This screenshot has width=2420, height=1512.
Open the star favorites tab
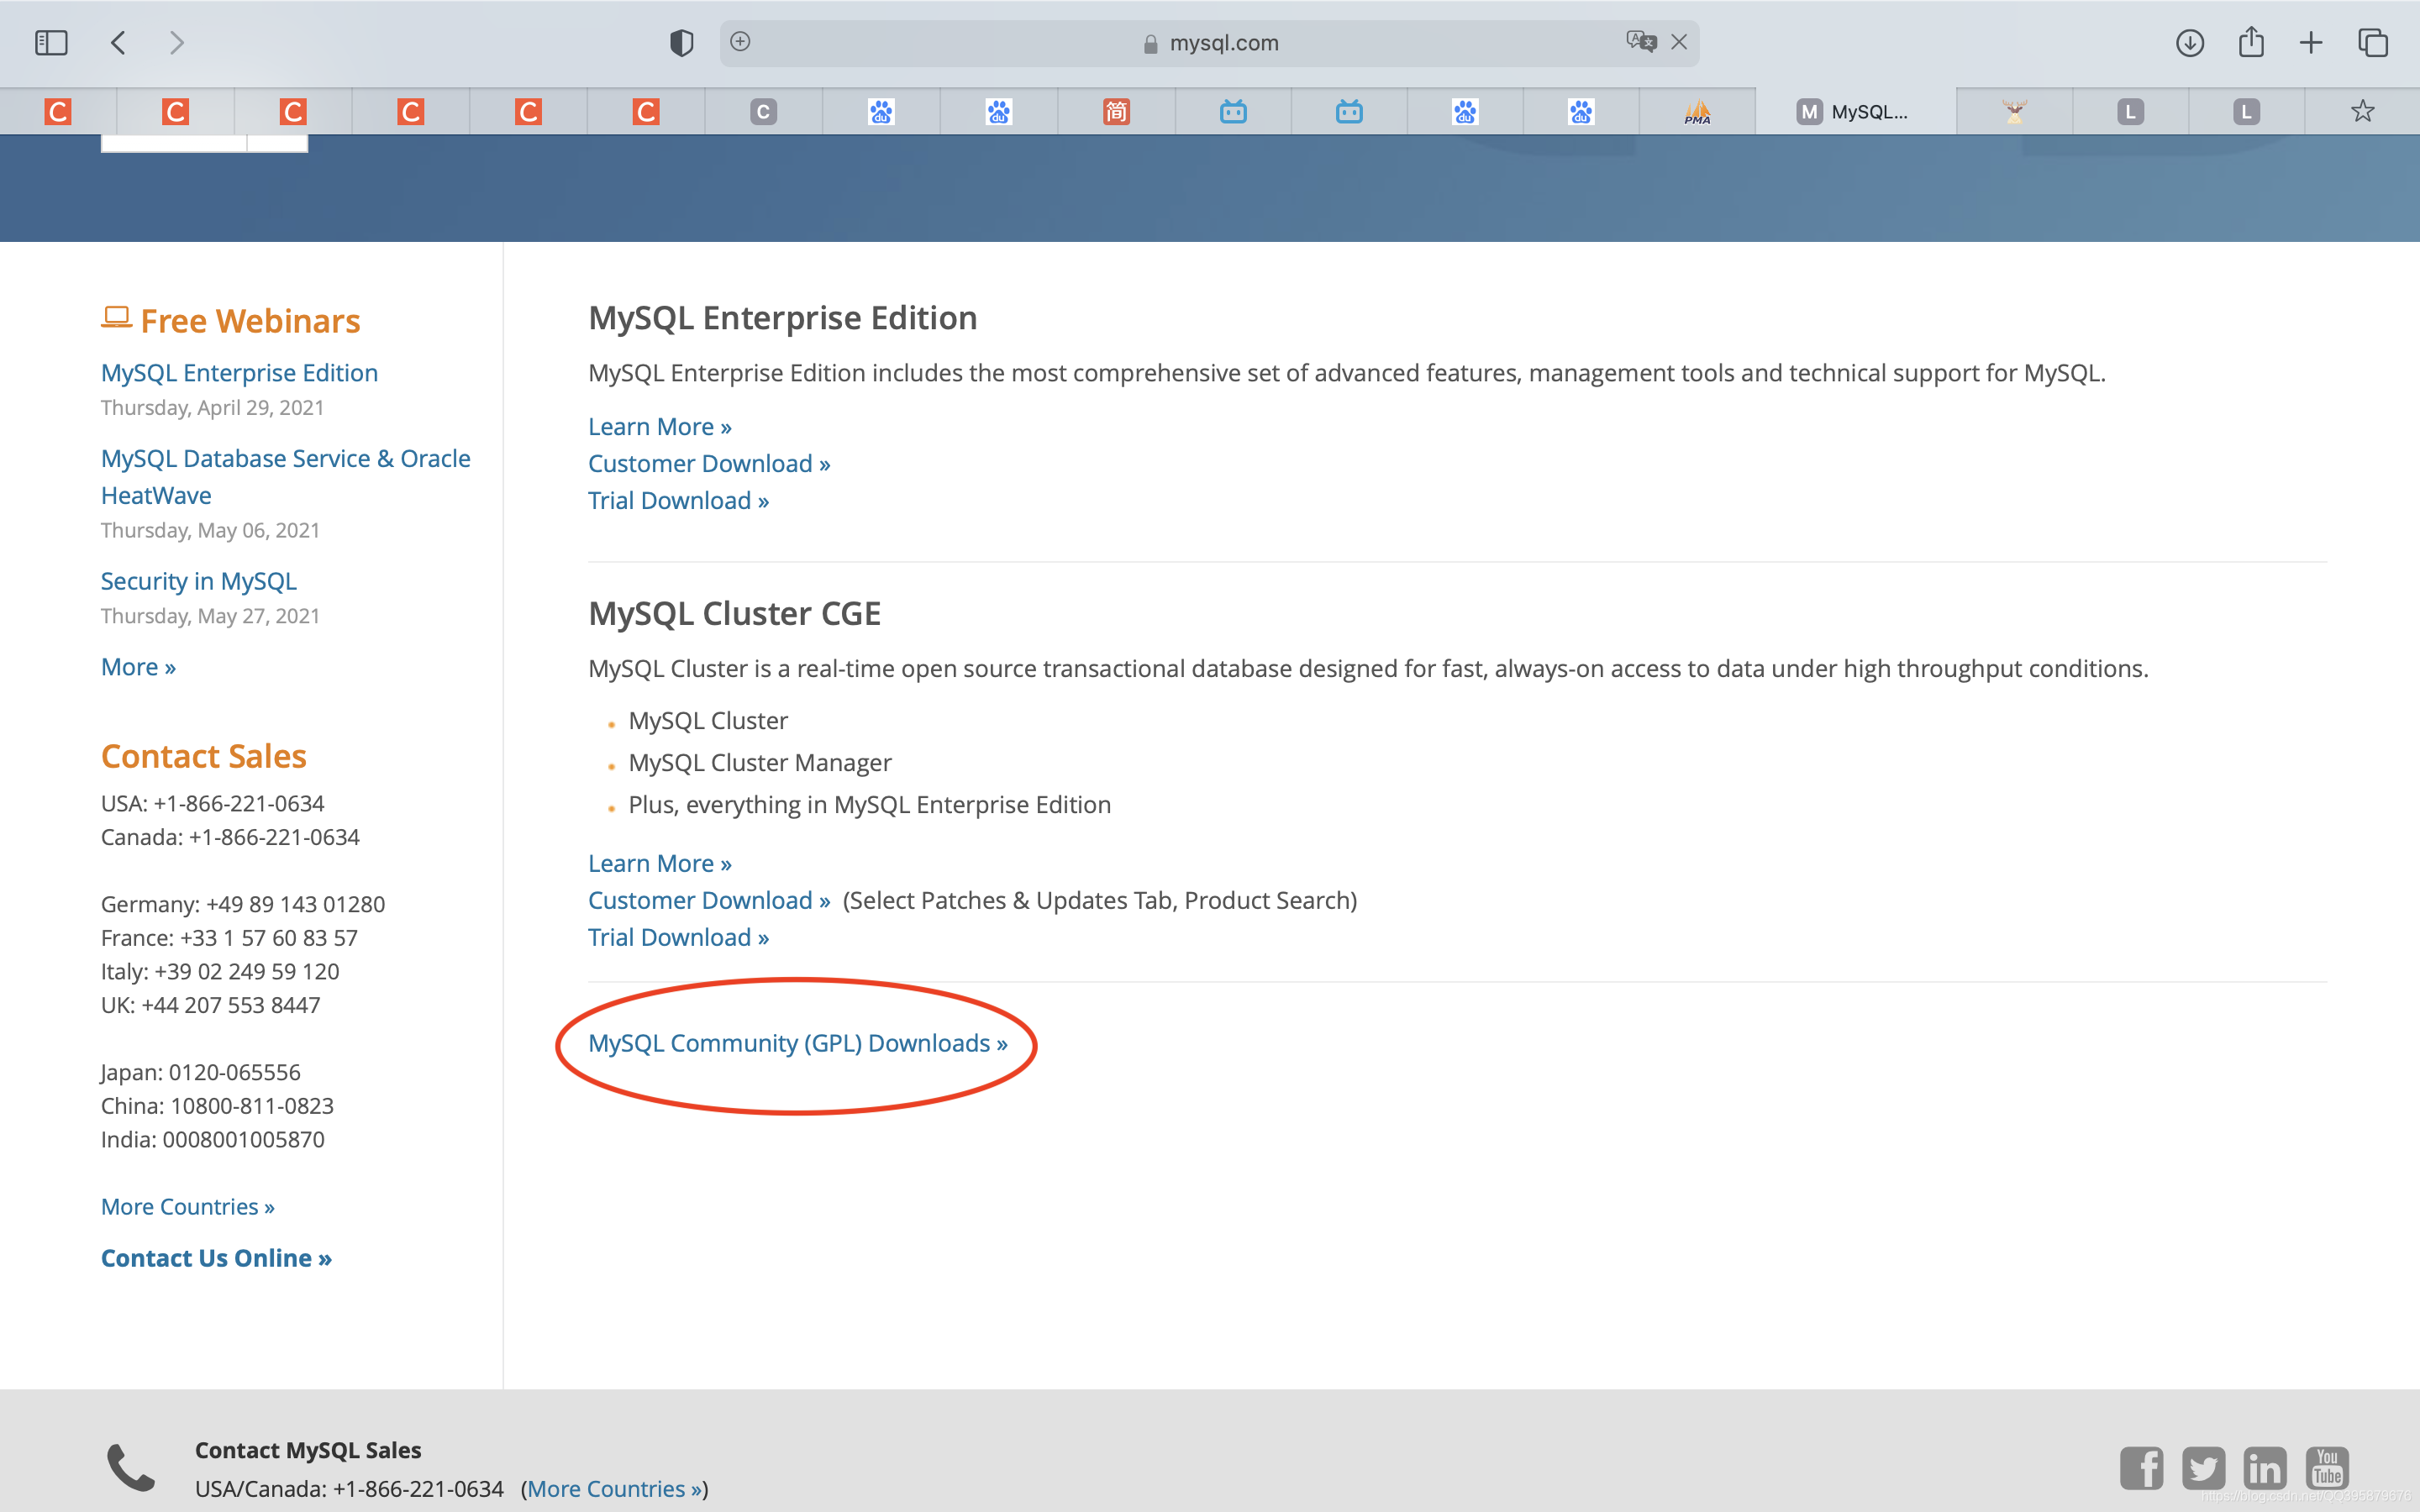(2362, 111)
